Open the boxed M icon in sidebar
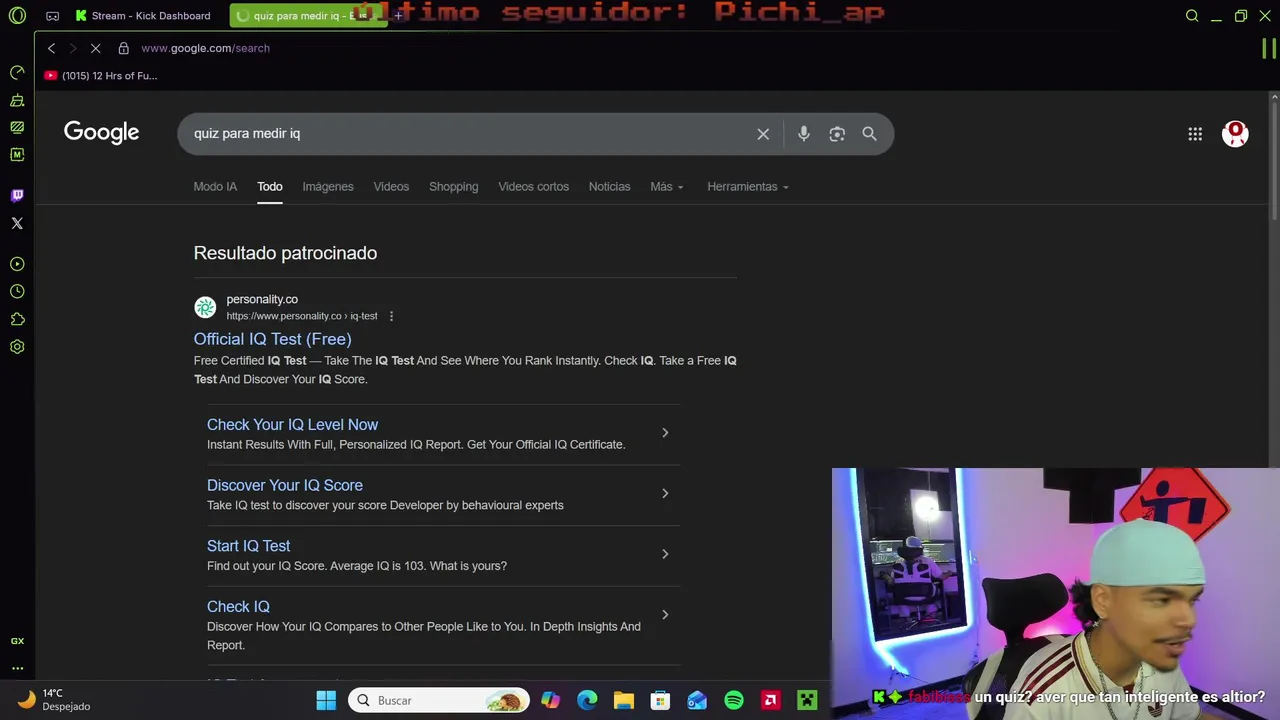This screenshot has width=1280, height=720. pyautogui.click(x=17, y=155)
